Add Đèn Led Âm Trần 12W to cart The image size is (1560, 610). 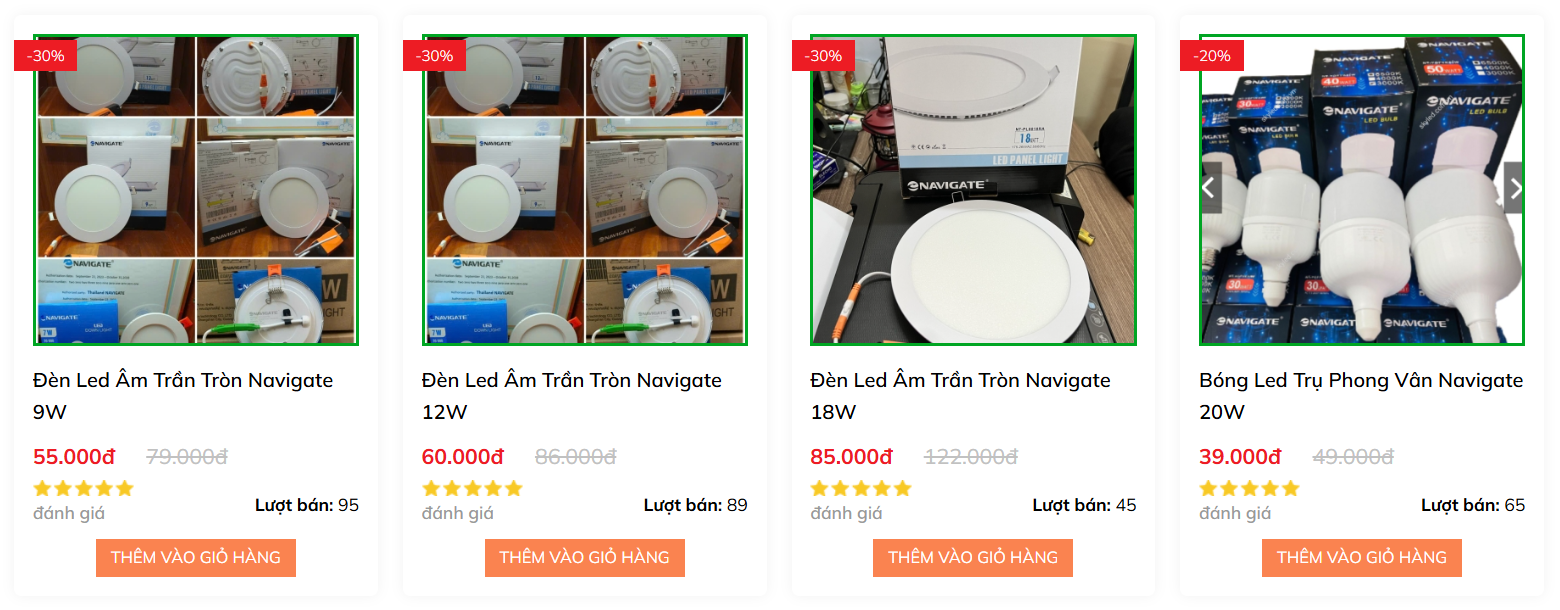[585, 558]
